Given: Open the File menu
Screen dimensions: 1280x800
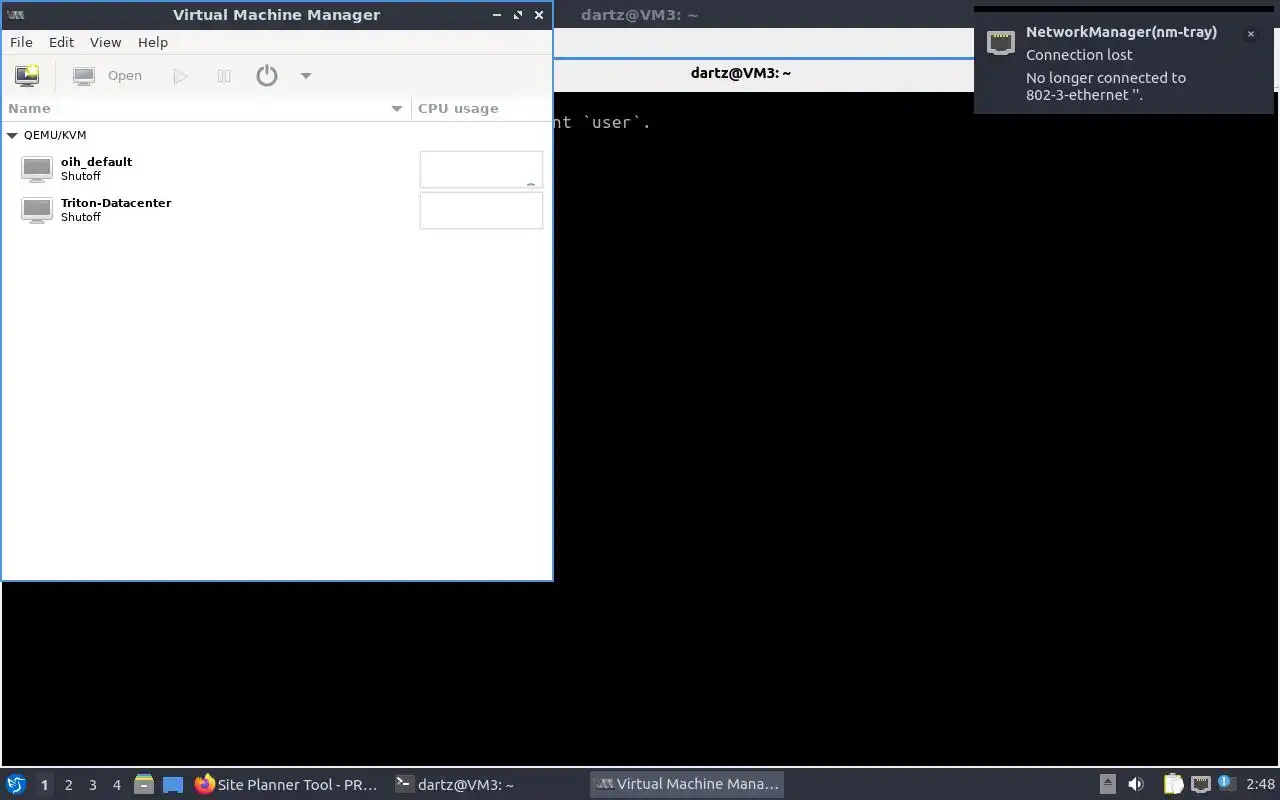Looking at the screenshot, I should (21, 42).
